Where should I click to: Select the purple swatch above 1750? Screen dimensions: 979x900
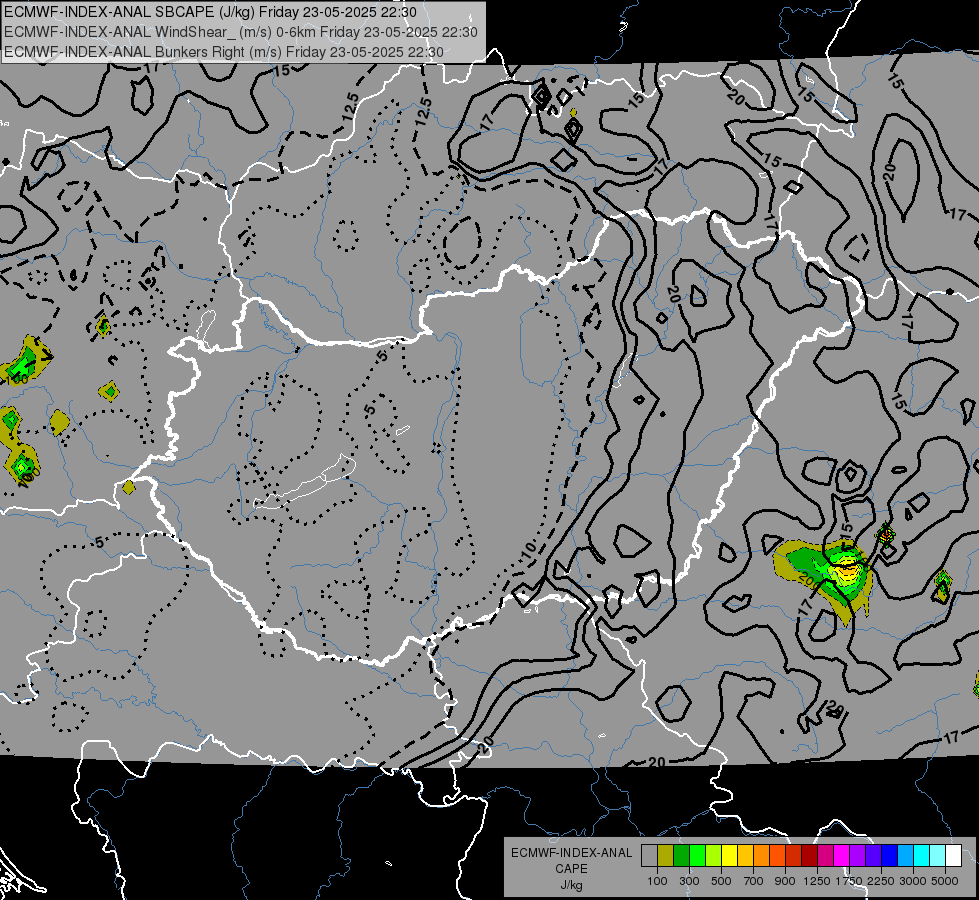tap(857, 856)
